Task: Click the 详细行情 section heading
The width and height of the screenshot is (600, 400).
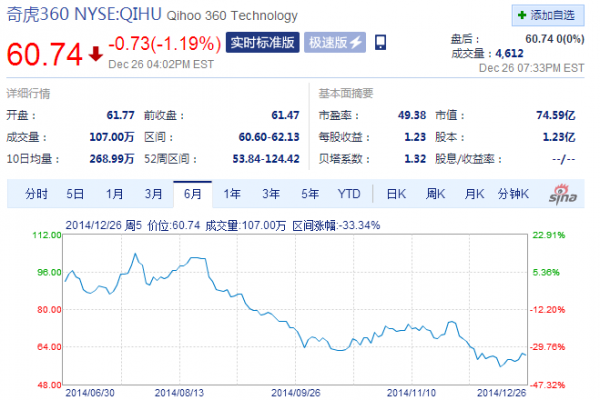Action: coord(28,93)
